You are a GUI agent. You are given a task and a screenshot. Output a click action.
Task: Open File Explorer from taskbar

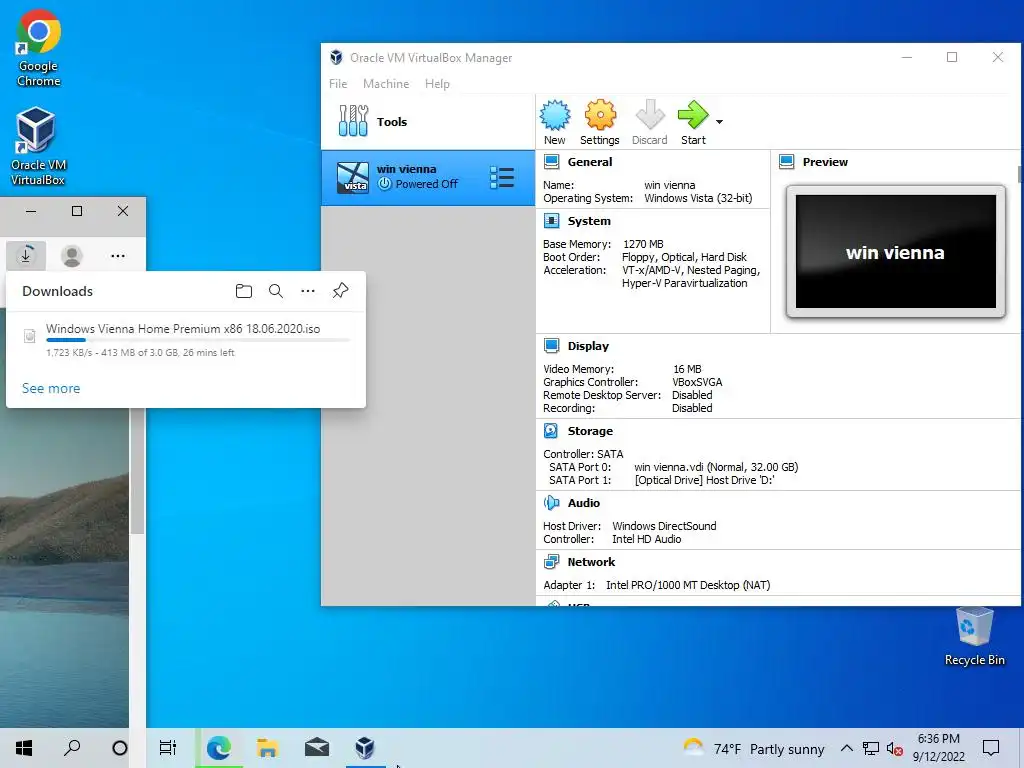point(268,748)
